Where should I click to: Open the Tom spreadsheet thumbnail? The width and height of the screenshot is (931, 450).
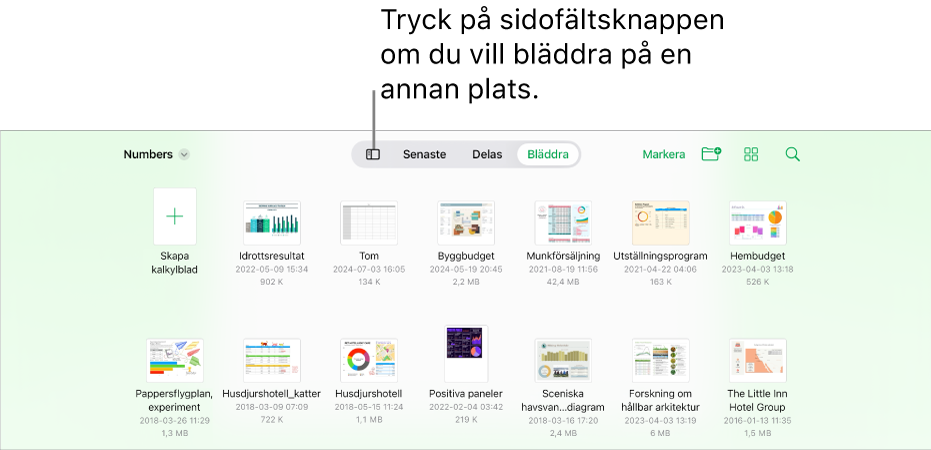pos(369,223)
